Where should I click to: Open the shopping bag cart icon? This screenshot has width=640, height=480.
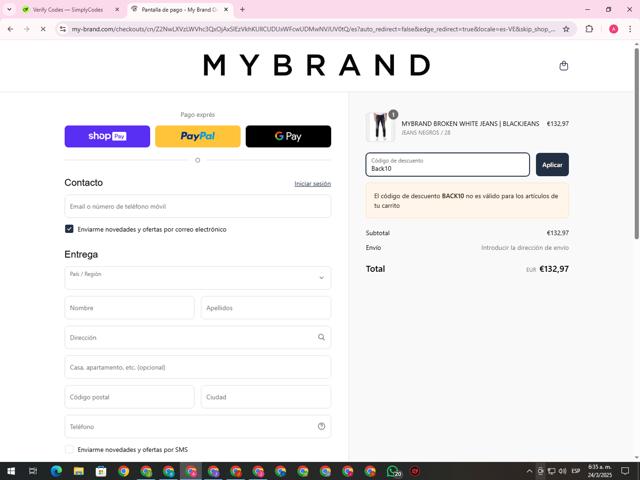pos(563,66)
